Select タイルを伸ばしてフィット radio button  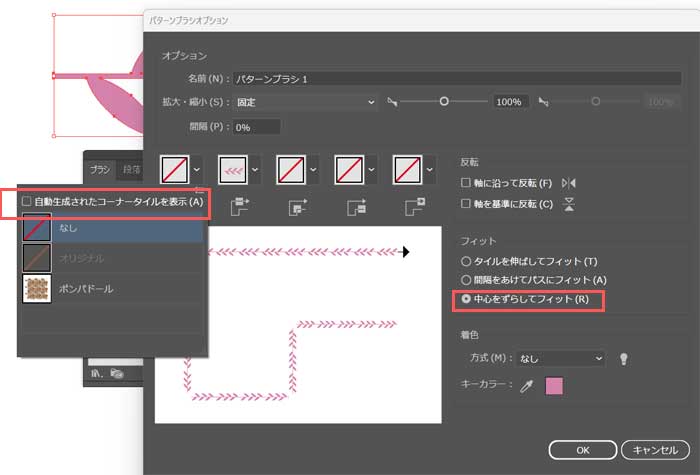466,261
